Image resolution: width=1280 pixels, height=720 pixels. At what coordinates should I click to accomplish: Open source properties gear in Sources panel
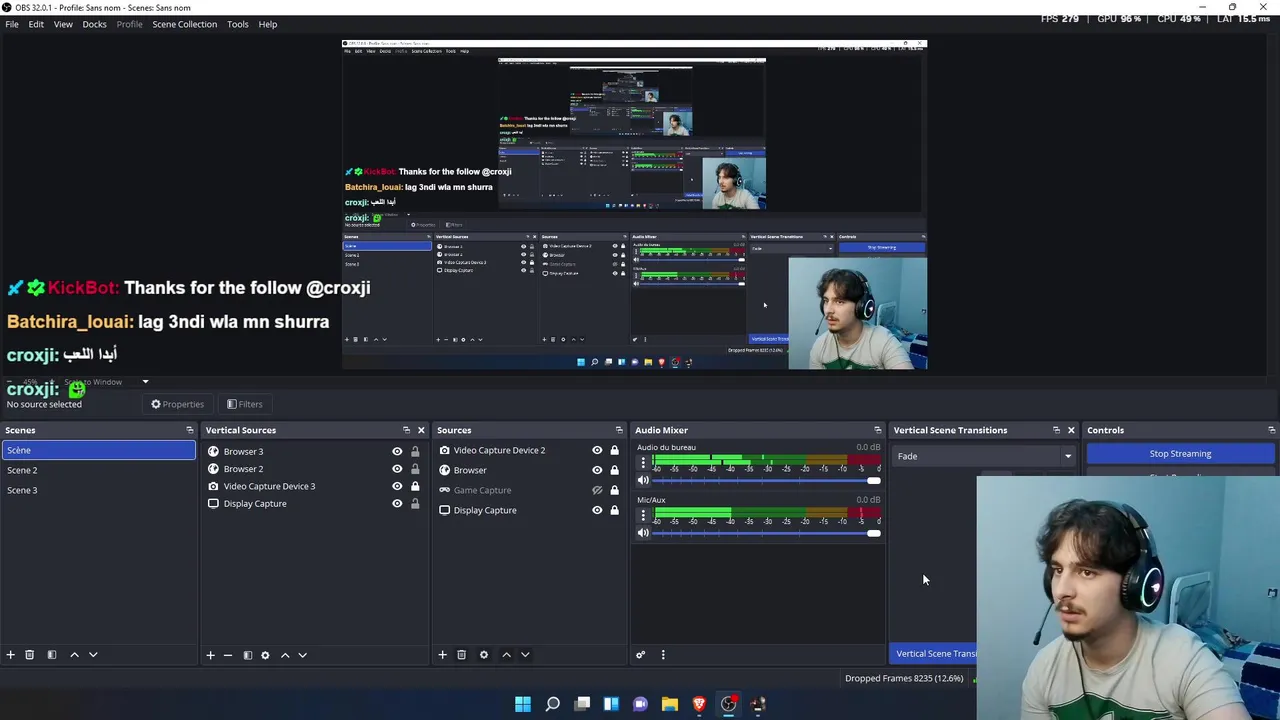(484, 655)
